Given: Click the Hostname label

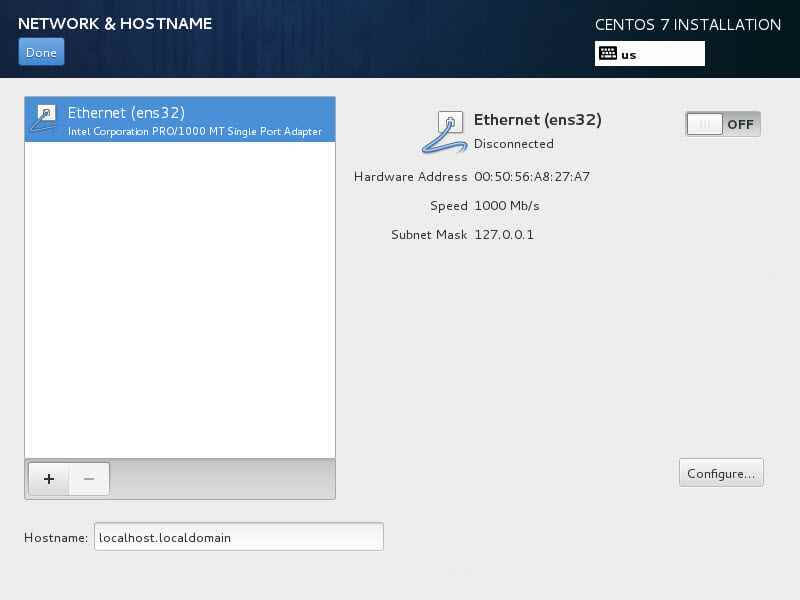Looking at the screenshot, I should pyautogui.click(x=56, y=538).
